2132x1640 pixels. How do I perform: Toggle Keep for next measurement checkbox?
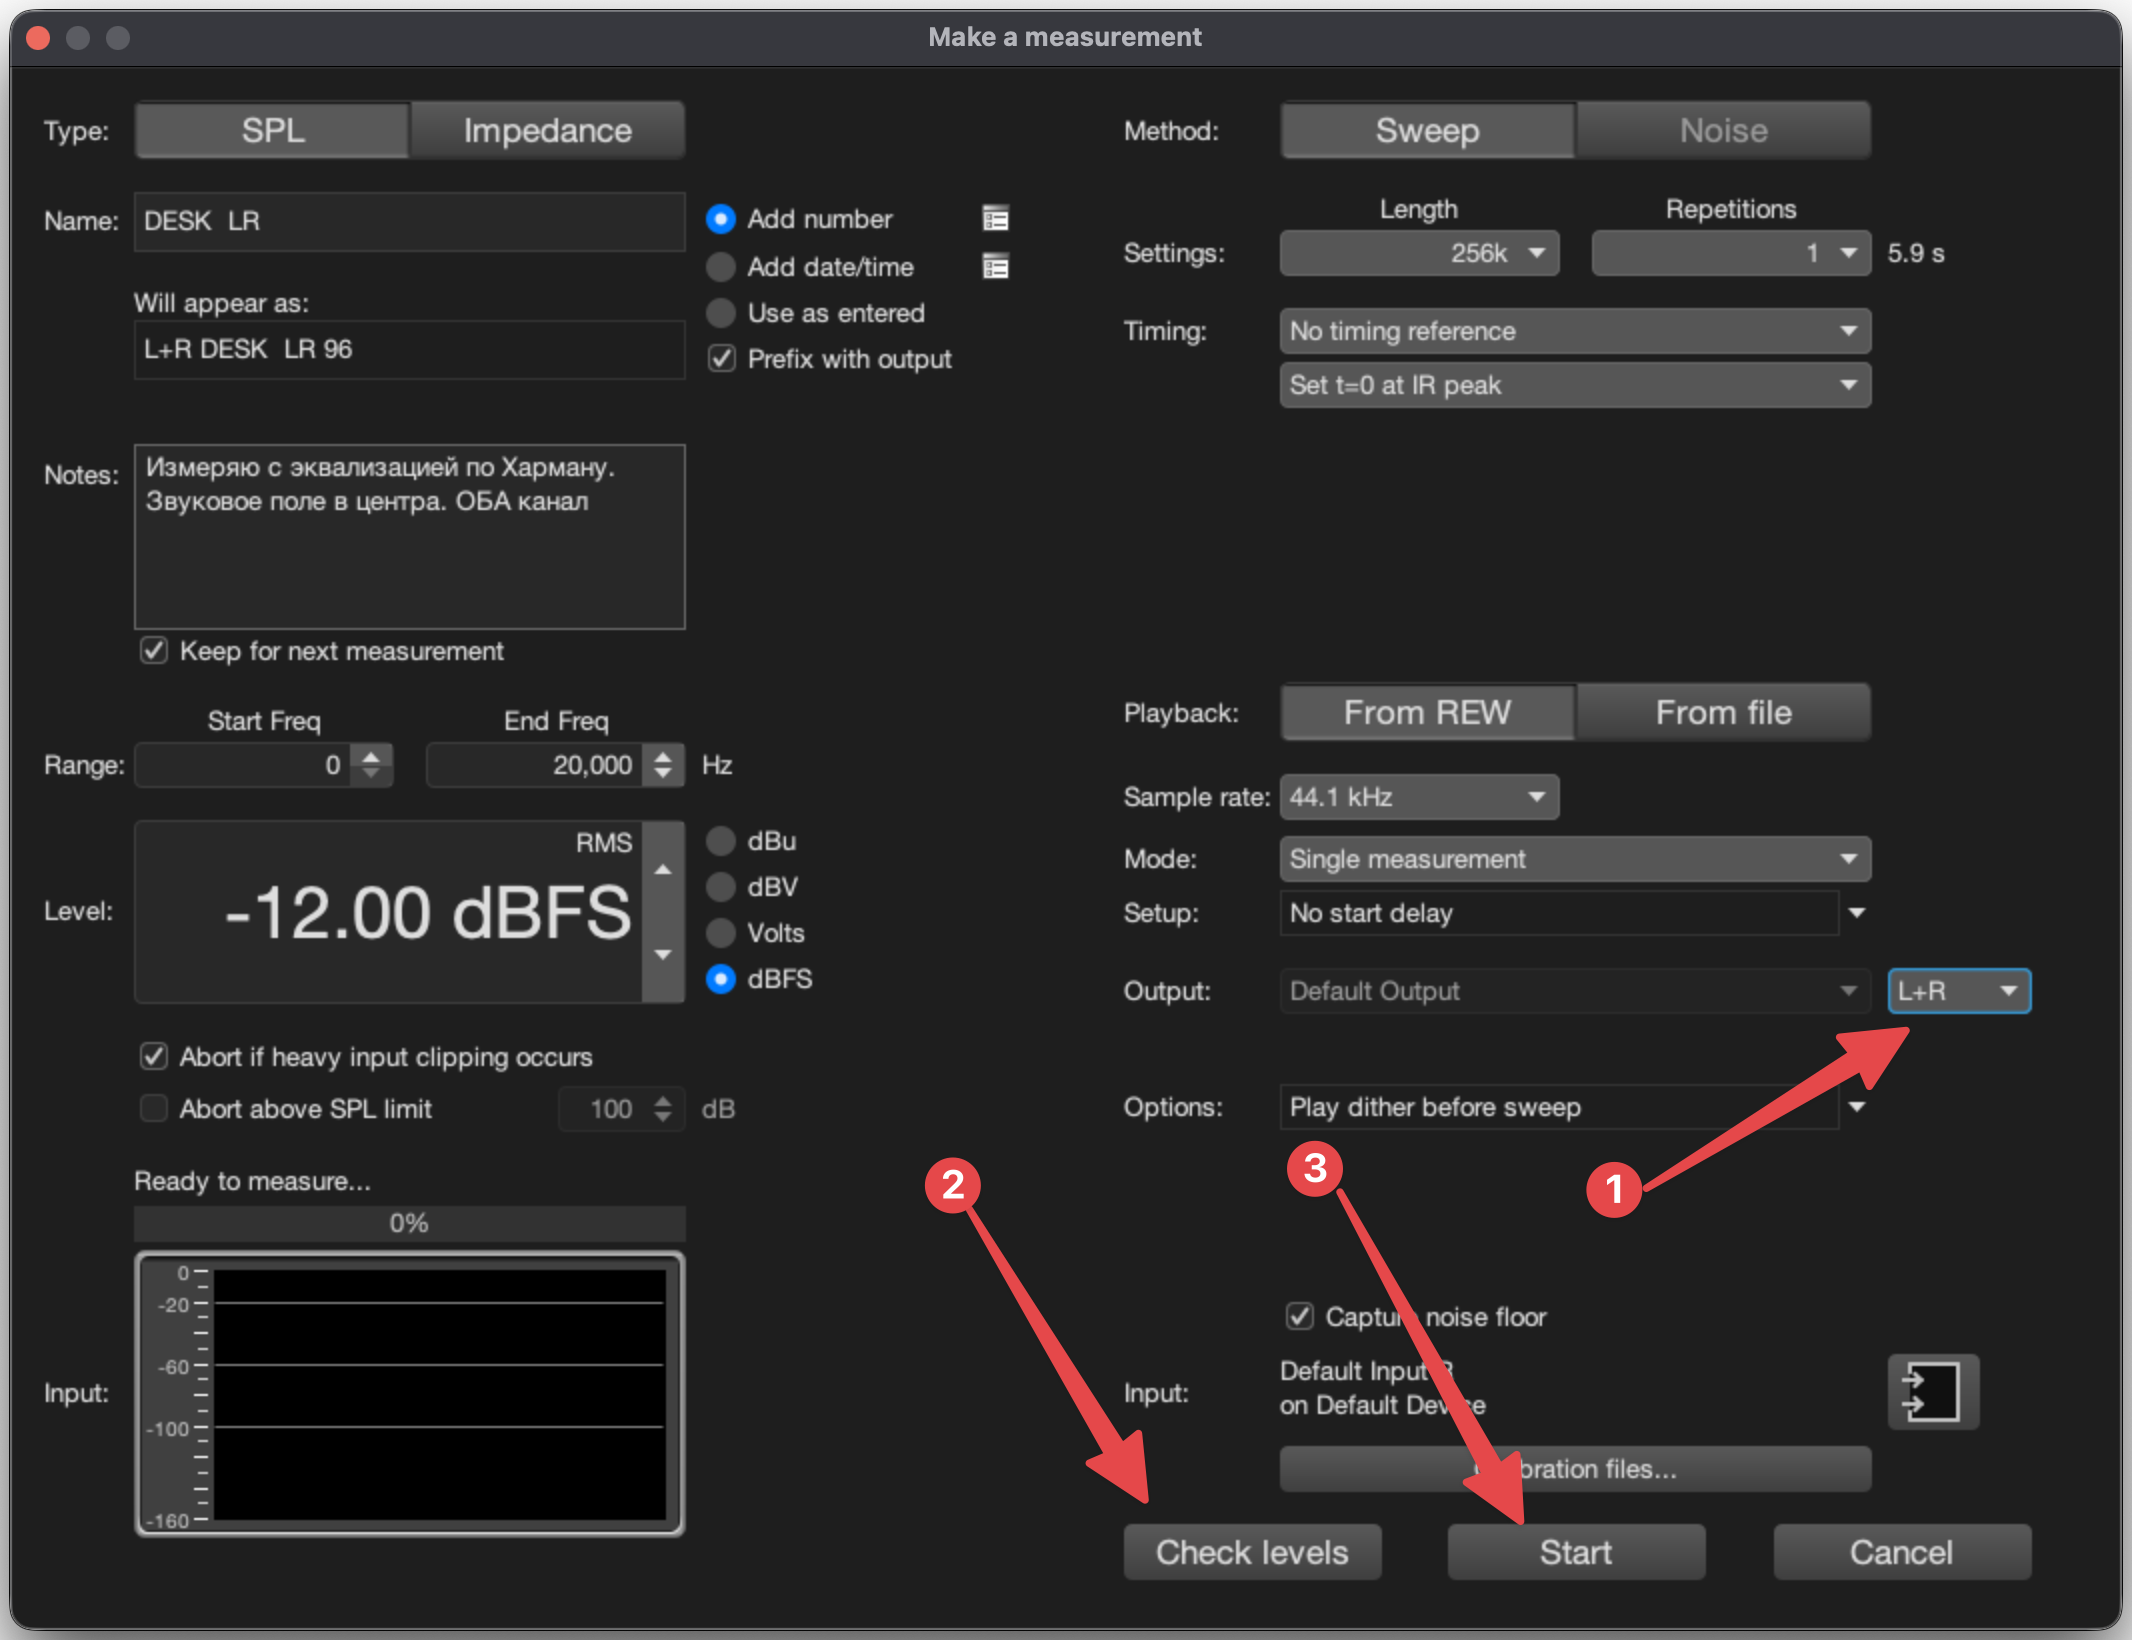[x=154, y=651]
